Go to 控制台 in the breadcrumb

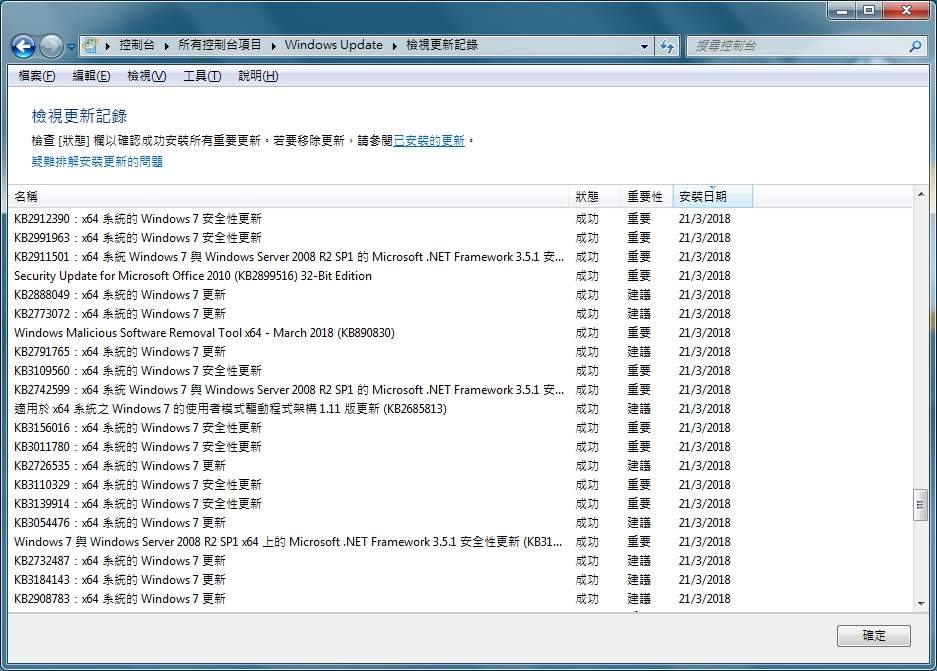(137, 45)
